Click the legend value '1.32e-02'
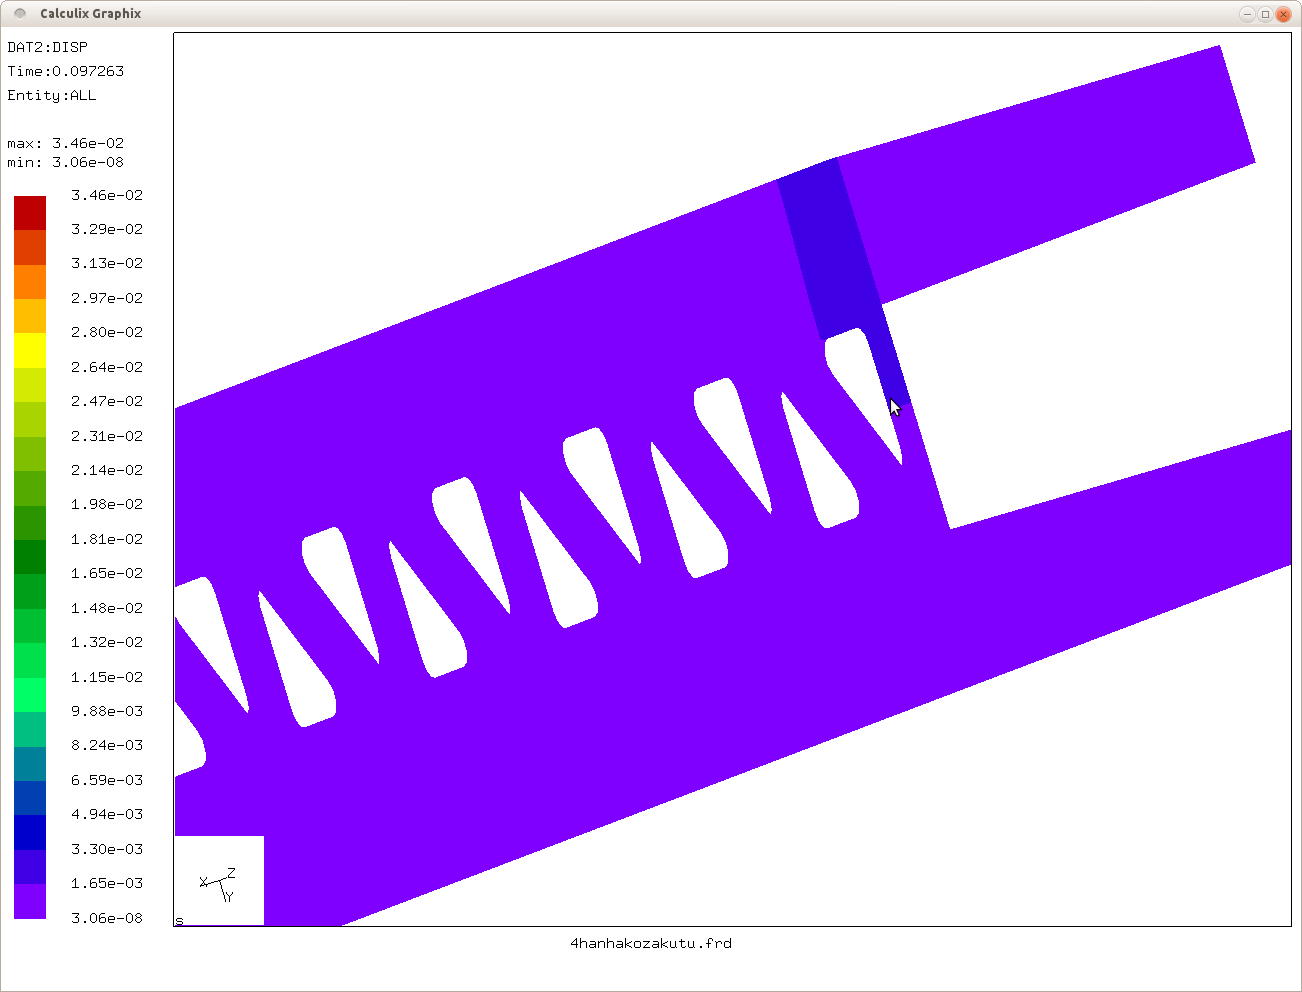The height and width of the screenshot is (992, 1302). point(107,642)
